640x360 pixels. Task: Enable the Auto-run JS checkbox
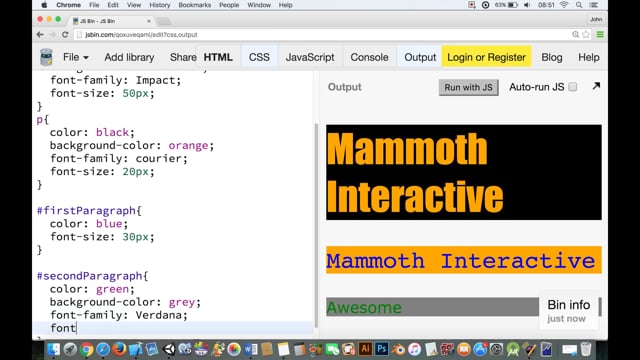(x=573, y=87)
